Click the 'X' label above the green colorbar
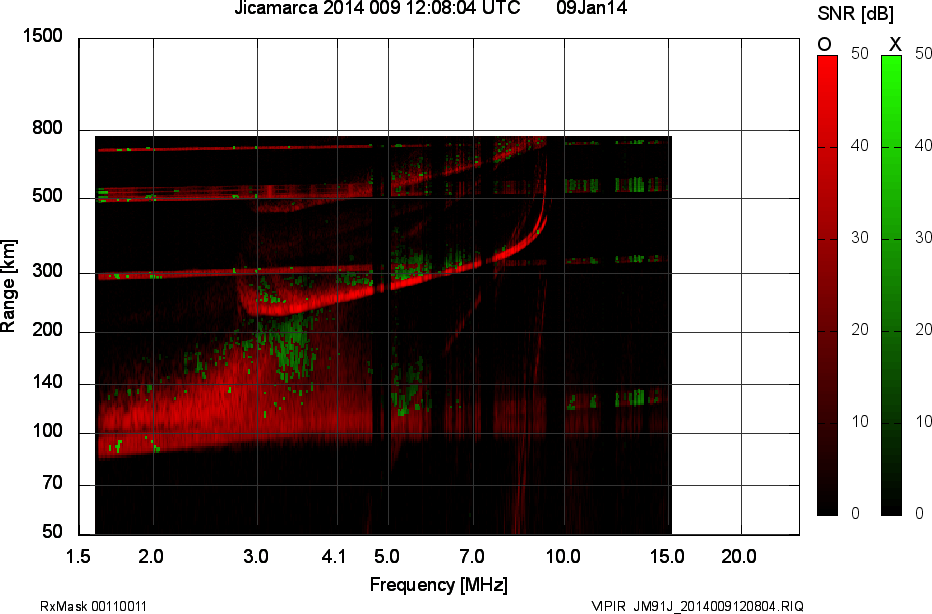The height and width of the screenshot is (614, 932). [x=895, y=45]
